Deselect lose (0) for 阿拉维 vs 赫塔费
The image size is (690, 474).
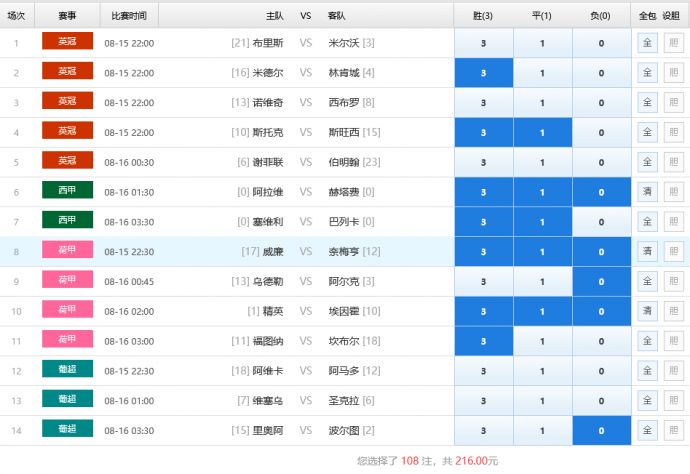602,192
